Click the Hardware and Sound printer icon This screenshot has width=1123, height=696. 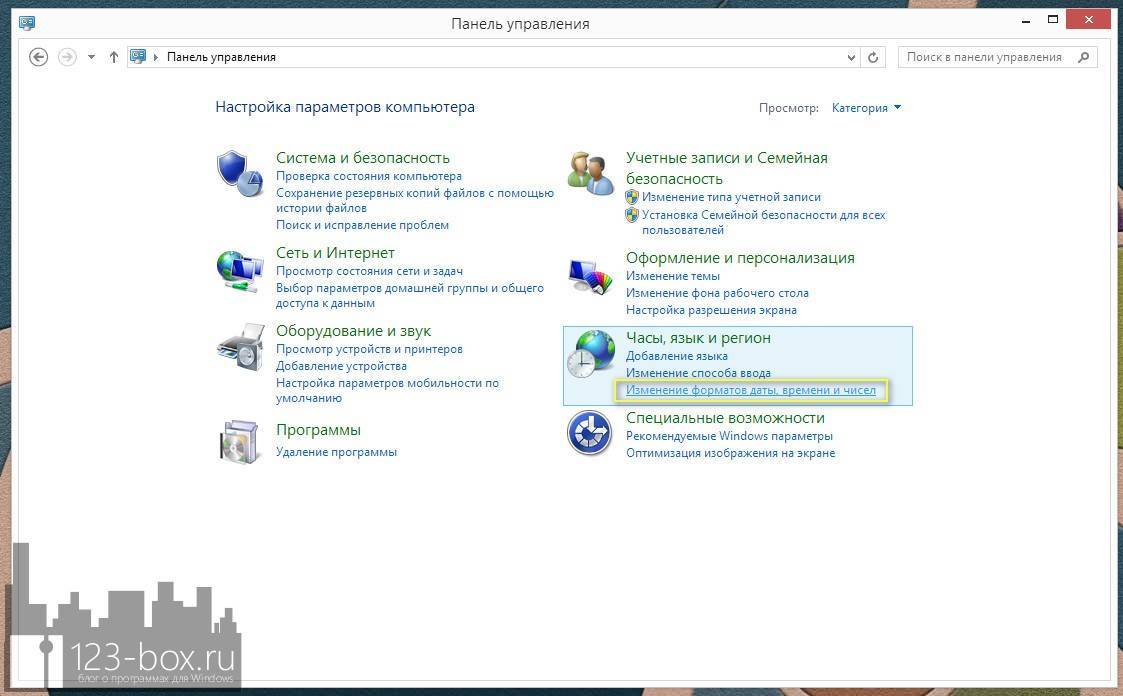click(x=240, y=347)
